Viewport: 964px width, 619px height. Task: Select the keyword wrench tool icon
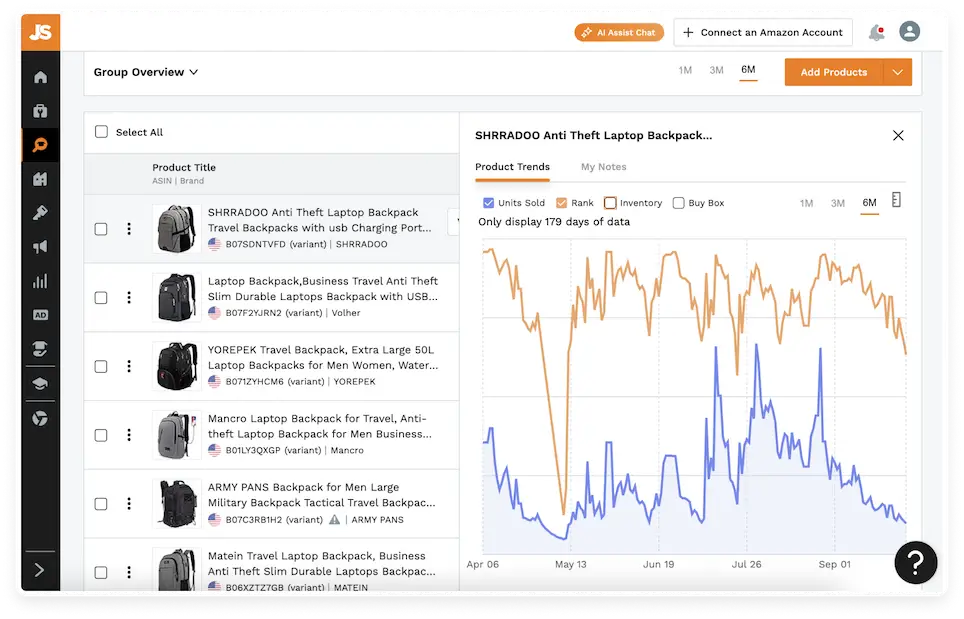[40, 213]
